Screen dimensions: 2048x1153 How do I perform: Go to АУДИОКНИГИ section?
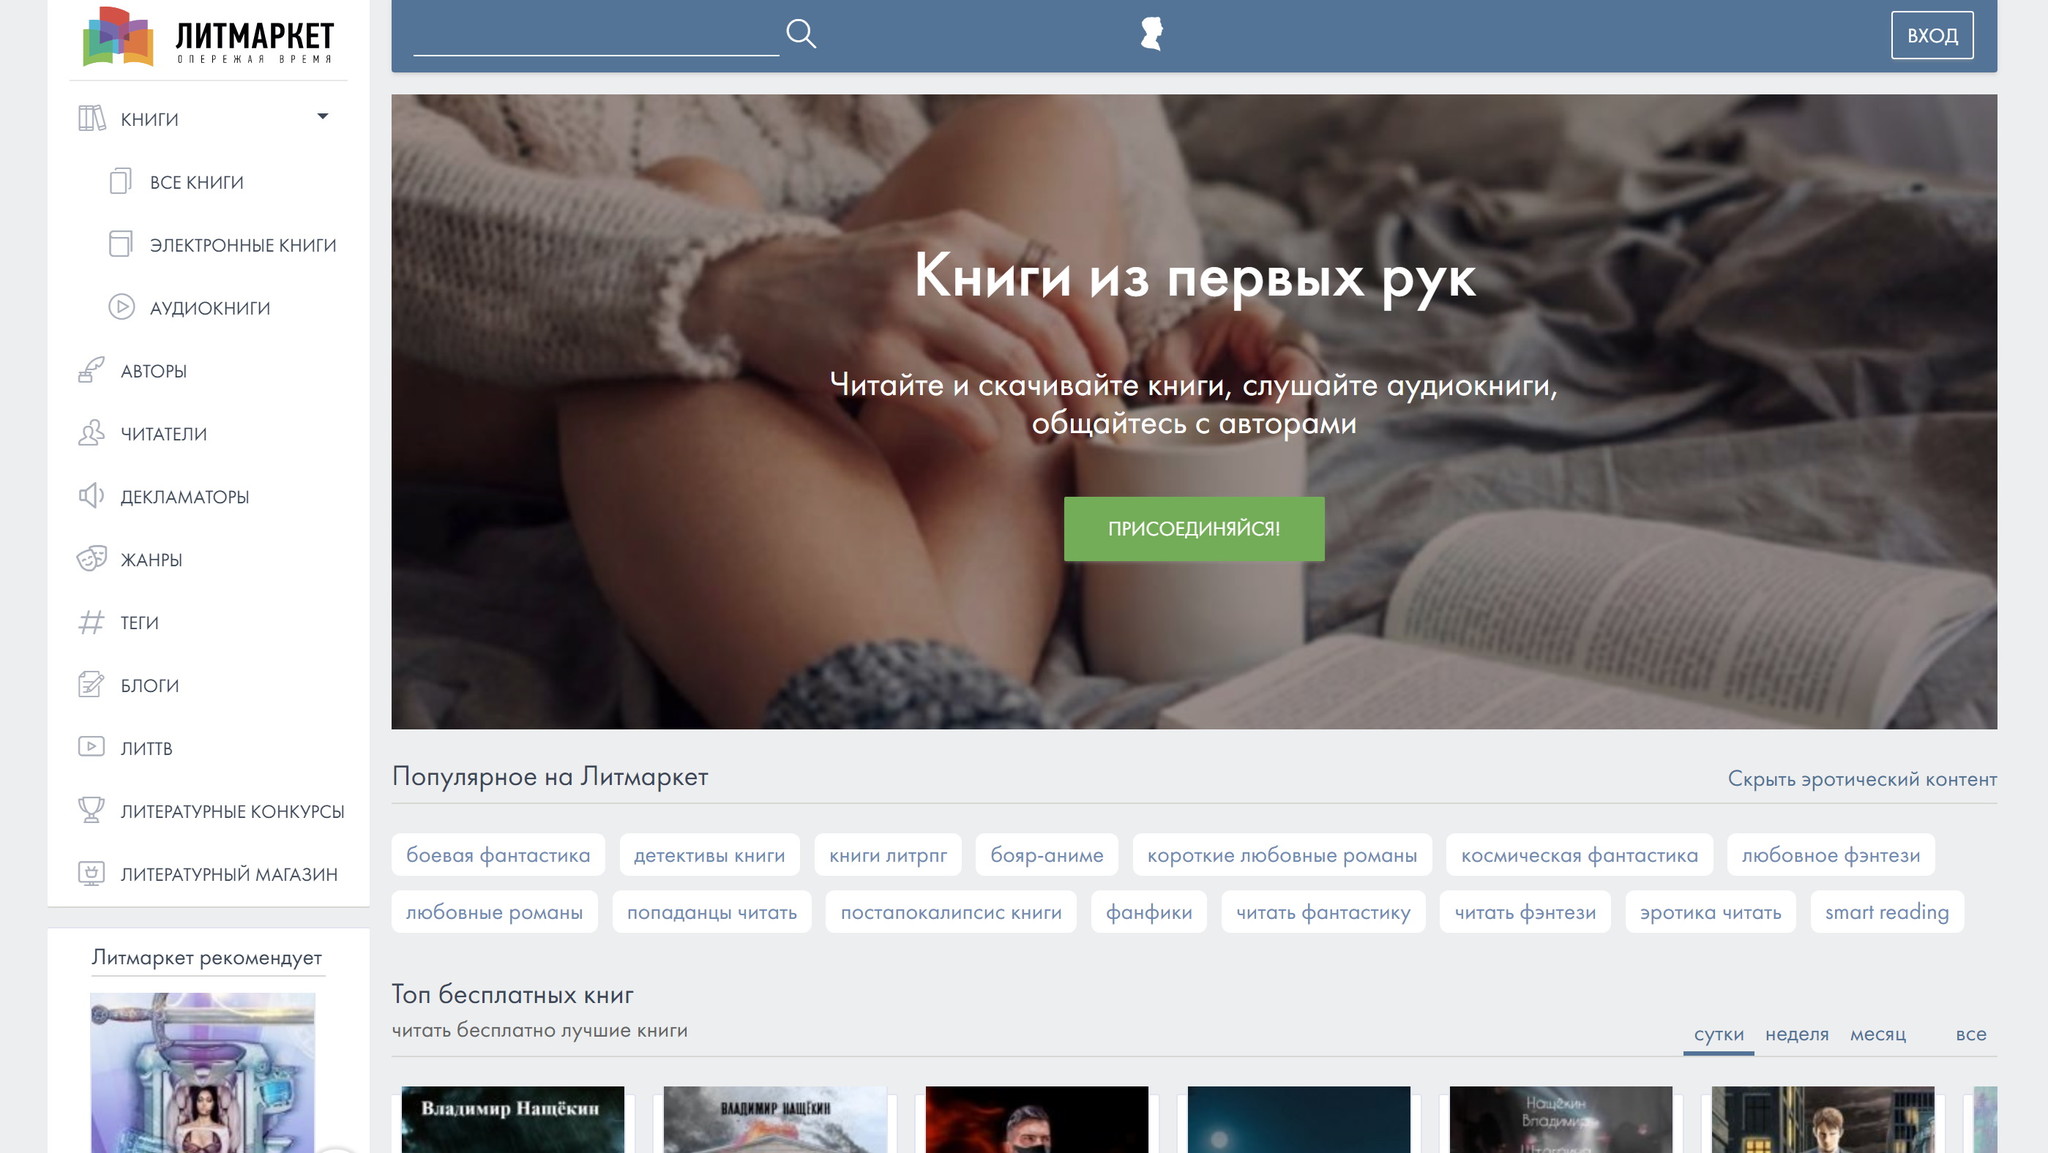(210, 308)
